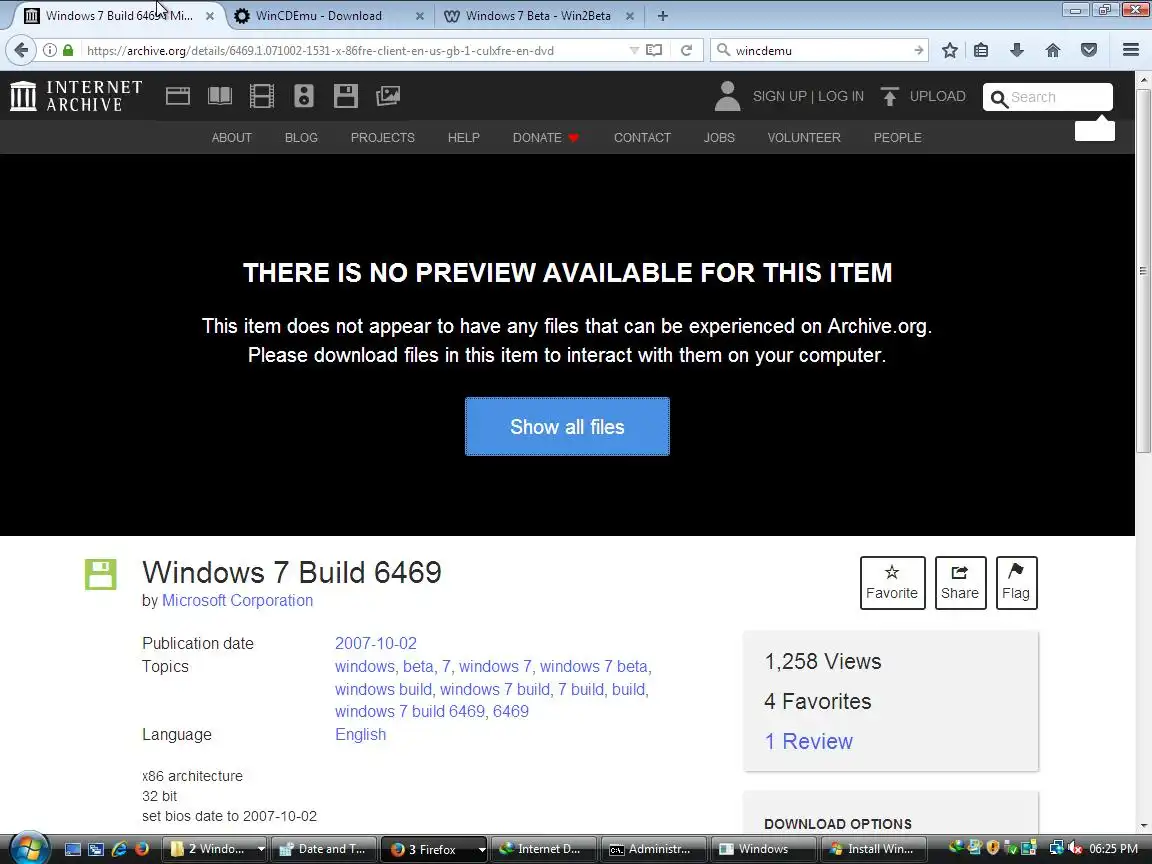The image size is (1152, 864).
Task: Submit search with arrow in wincdemu box
Action: pyautogui.click(x=918, y=50)
